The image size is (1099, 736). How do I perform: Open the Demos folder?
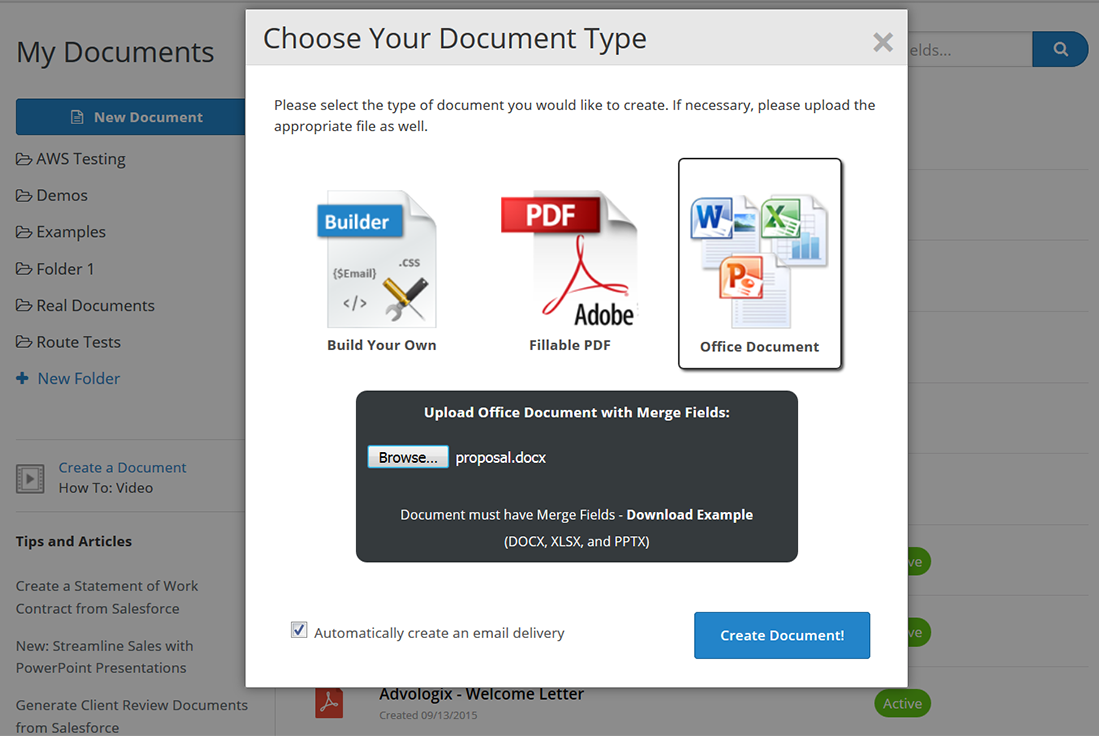coord(61,195)
